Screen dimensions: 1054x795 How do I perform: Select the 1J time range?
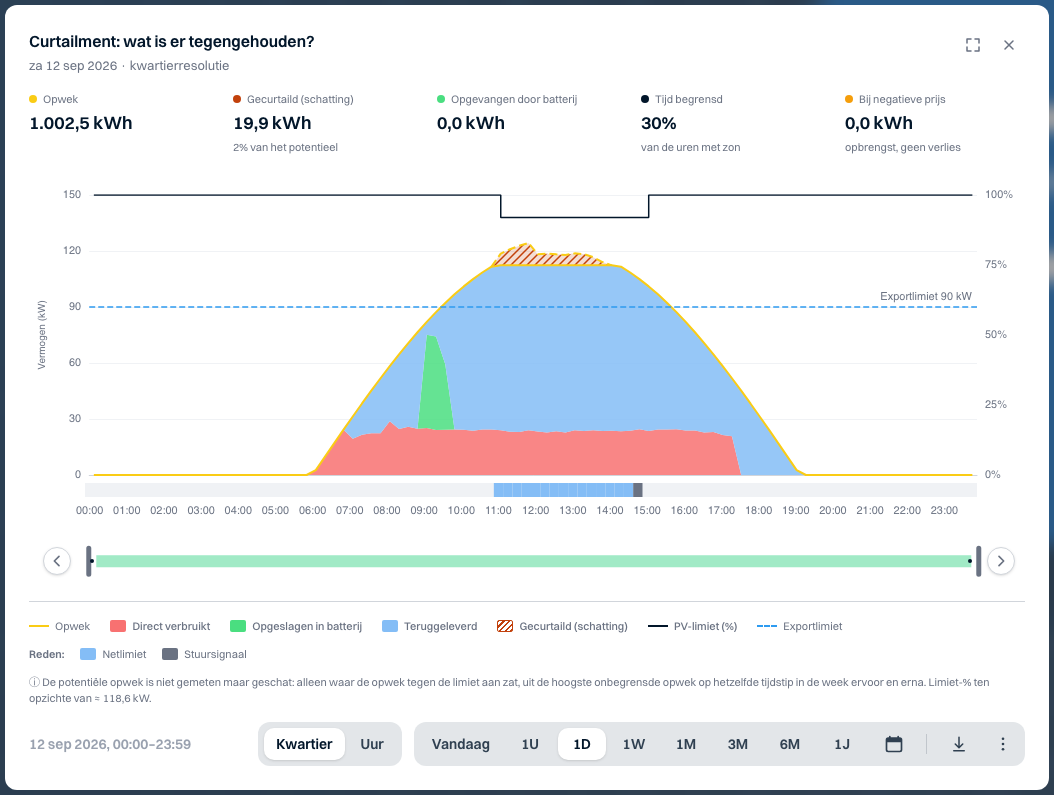842,744
